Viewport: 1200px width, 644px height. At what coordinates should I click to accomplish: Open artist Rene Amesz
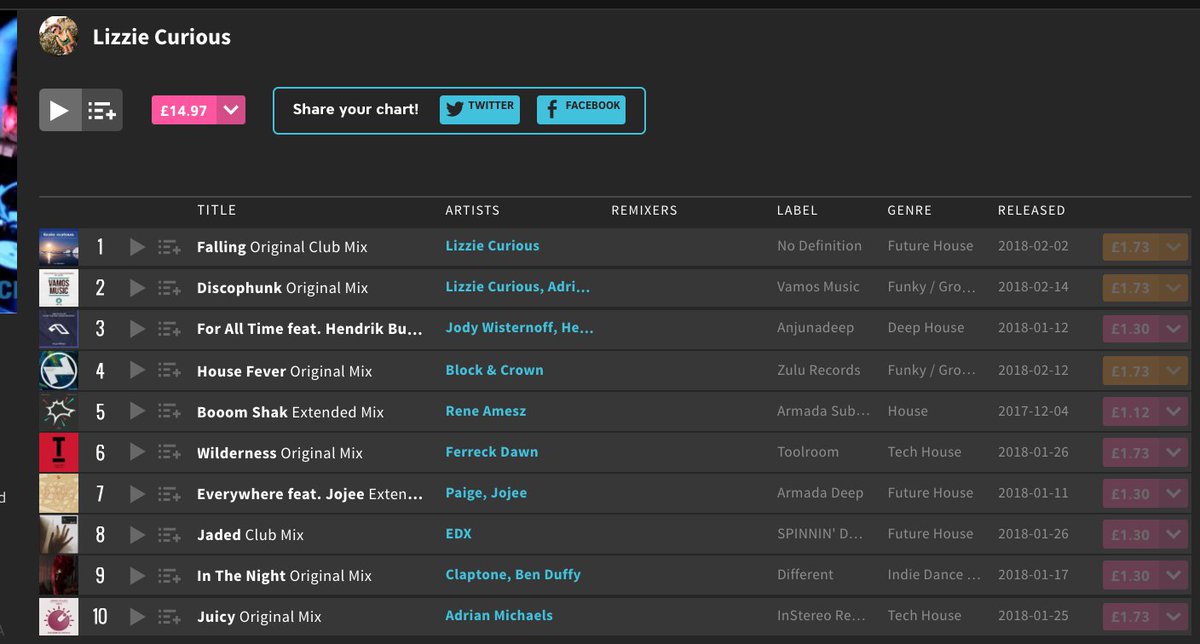pos(486,411)
